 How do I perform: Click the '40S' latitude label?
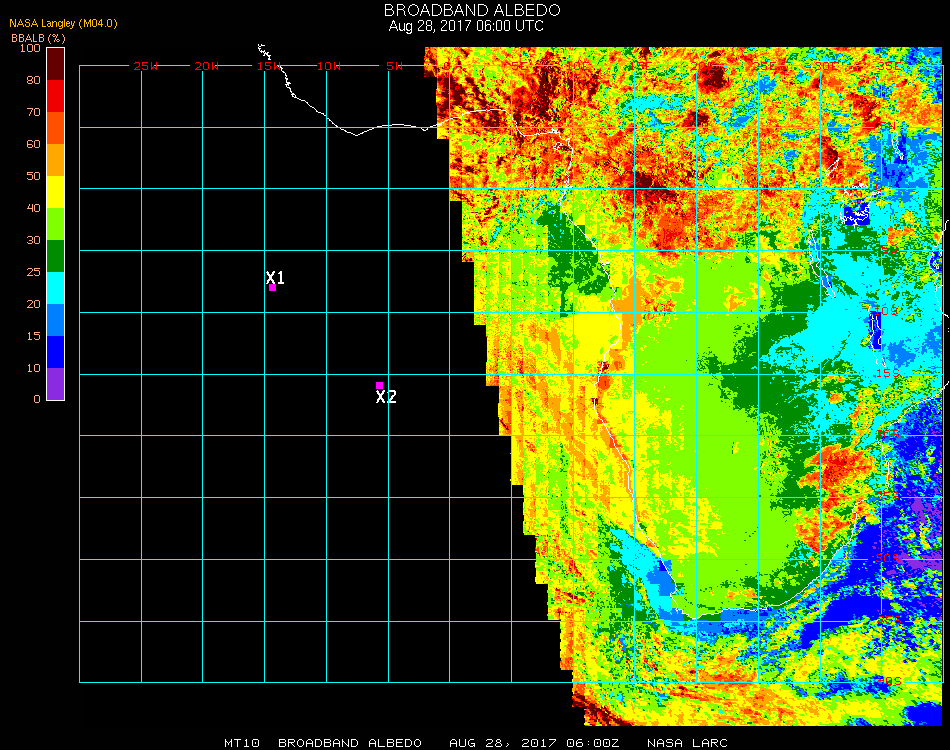click(x=889, y=682)
